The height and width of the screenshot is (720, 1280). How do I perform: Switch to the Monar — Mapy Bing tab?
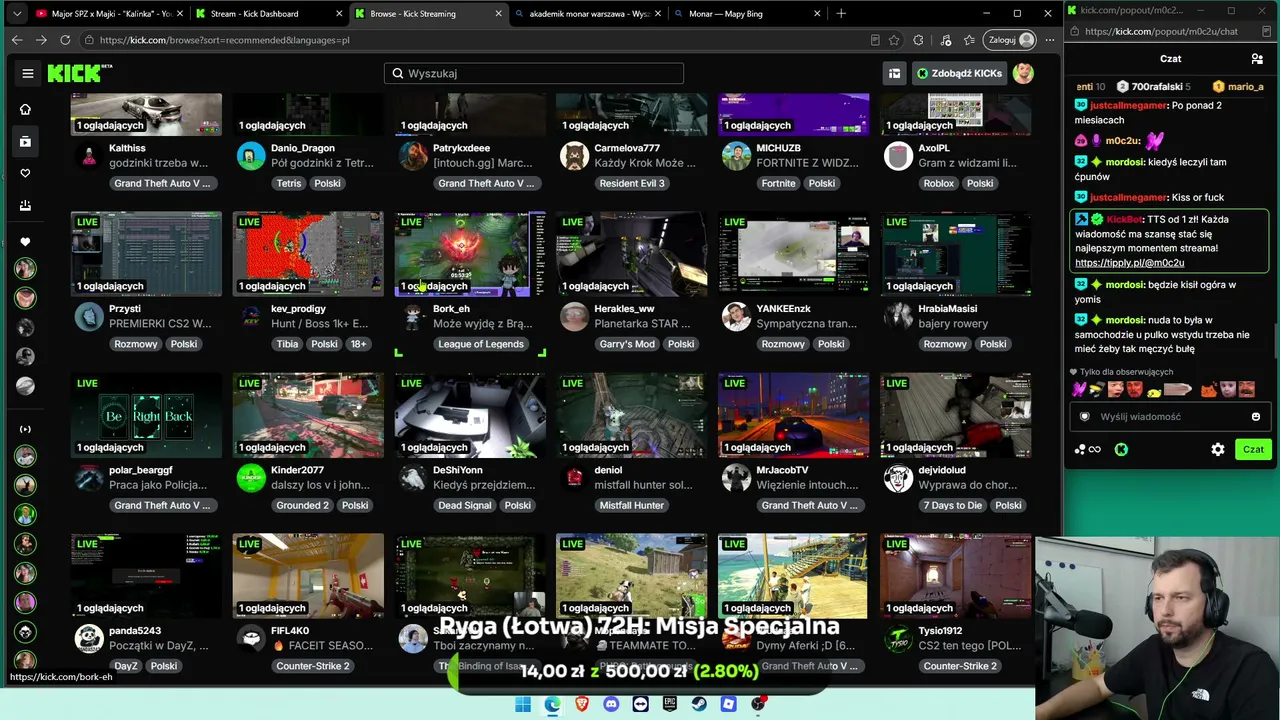[745, 14]
